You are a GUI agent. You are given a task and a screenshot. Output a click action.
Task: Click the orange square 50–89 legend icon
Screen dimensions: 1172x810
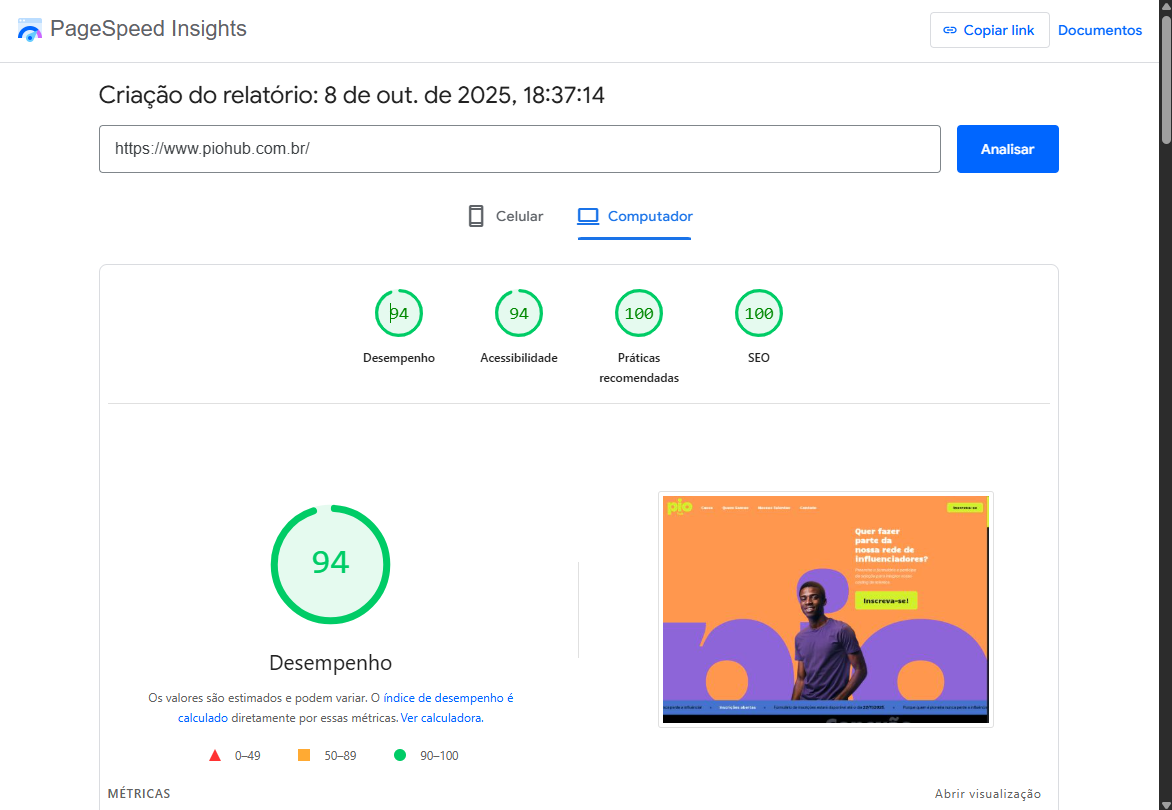click(x=304, y=756)
